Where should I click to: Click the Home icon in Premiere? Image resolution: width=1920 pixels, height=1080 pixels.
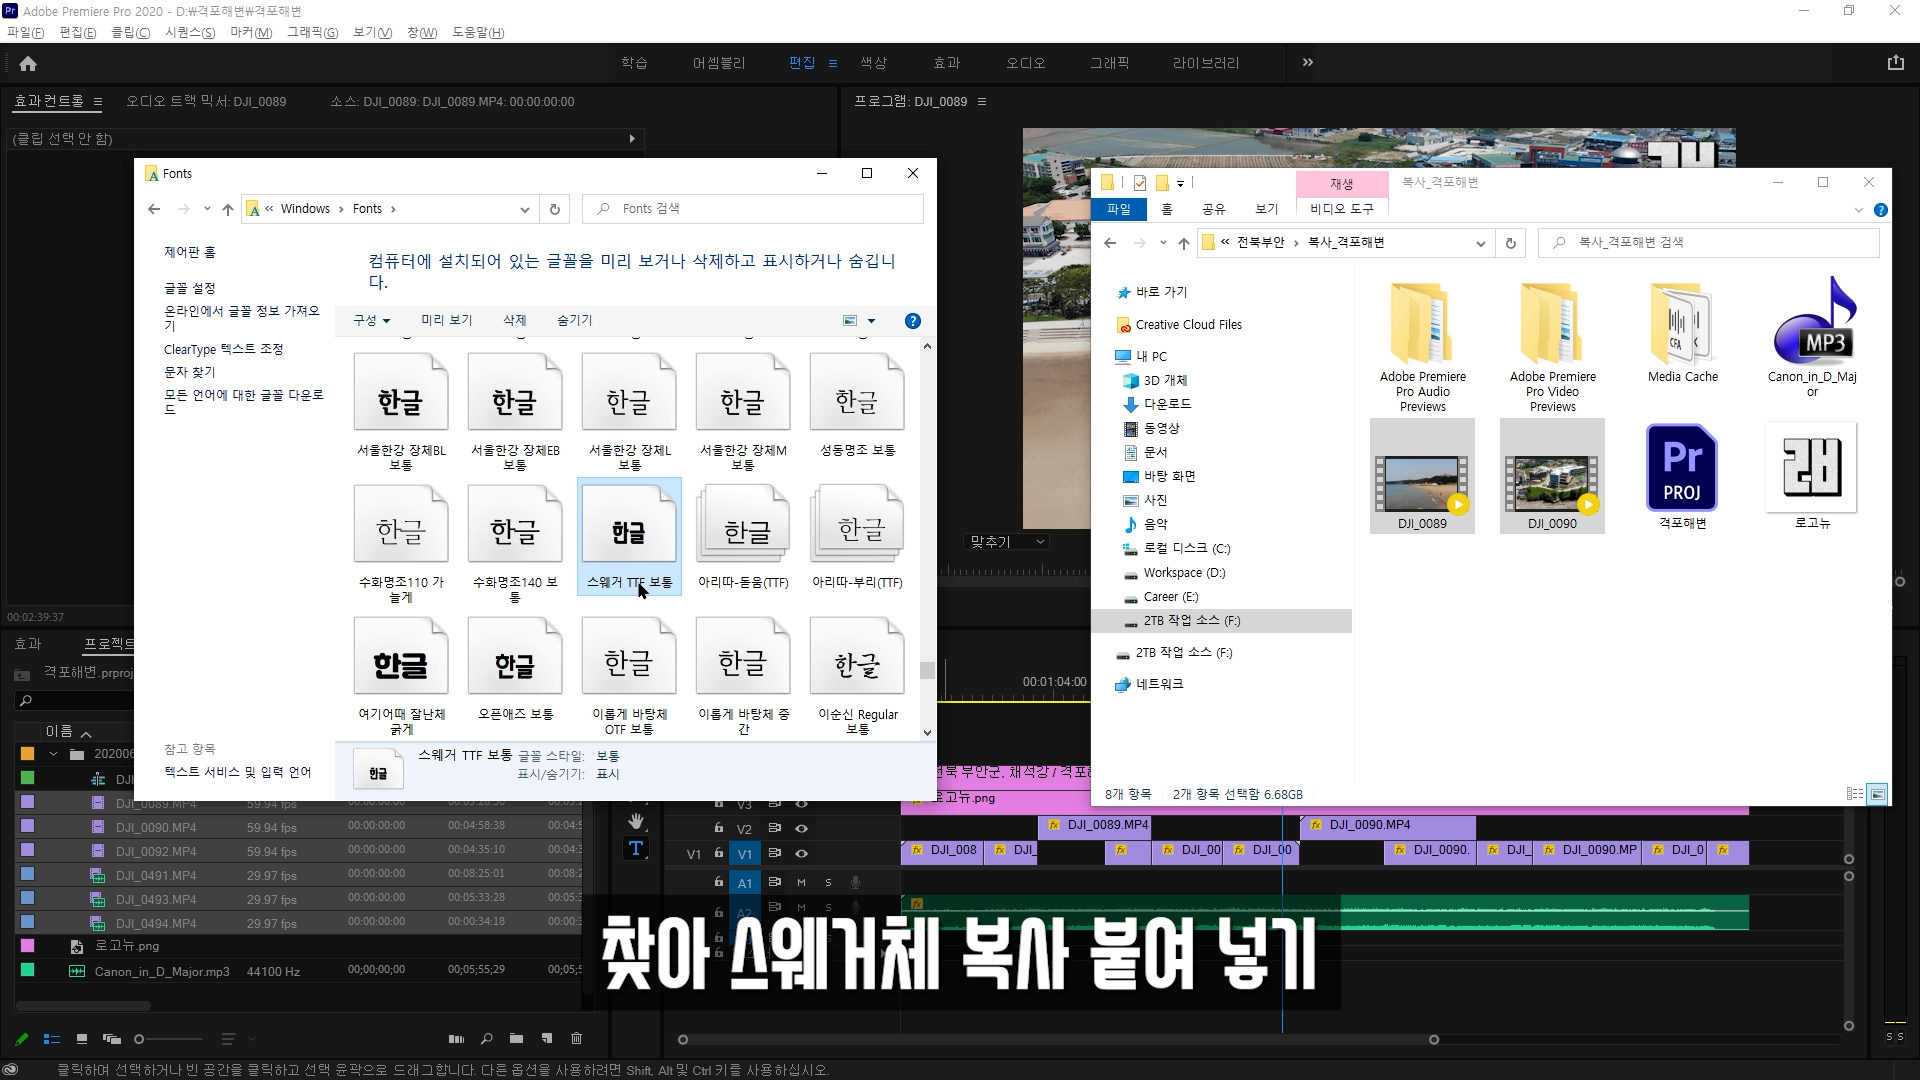click(x=28, y=63)
